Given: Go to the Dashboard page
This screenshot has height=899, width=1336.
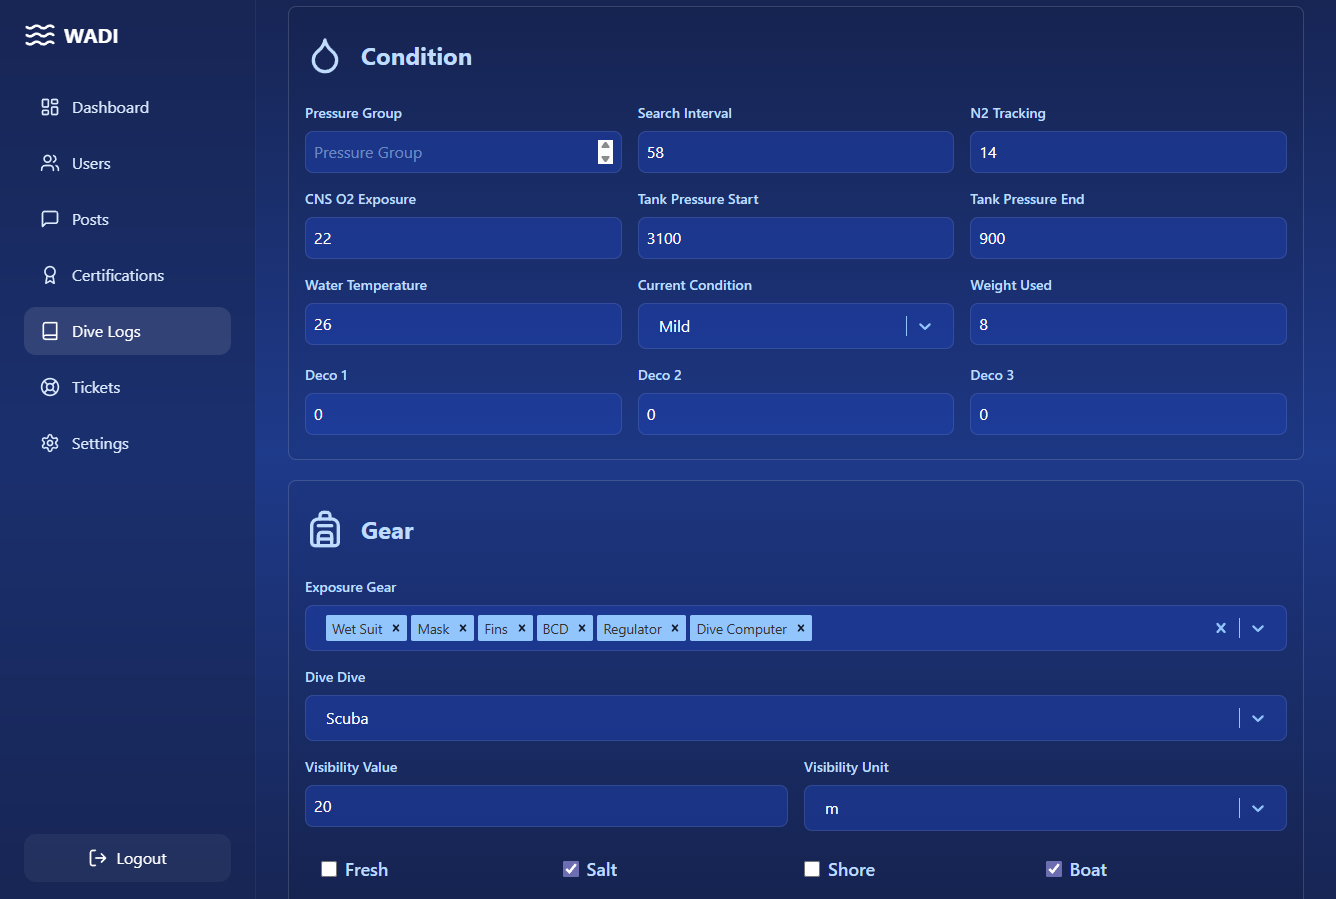Looking at the screenshot, I should tap(110, 107).
